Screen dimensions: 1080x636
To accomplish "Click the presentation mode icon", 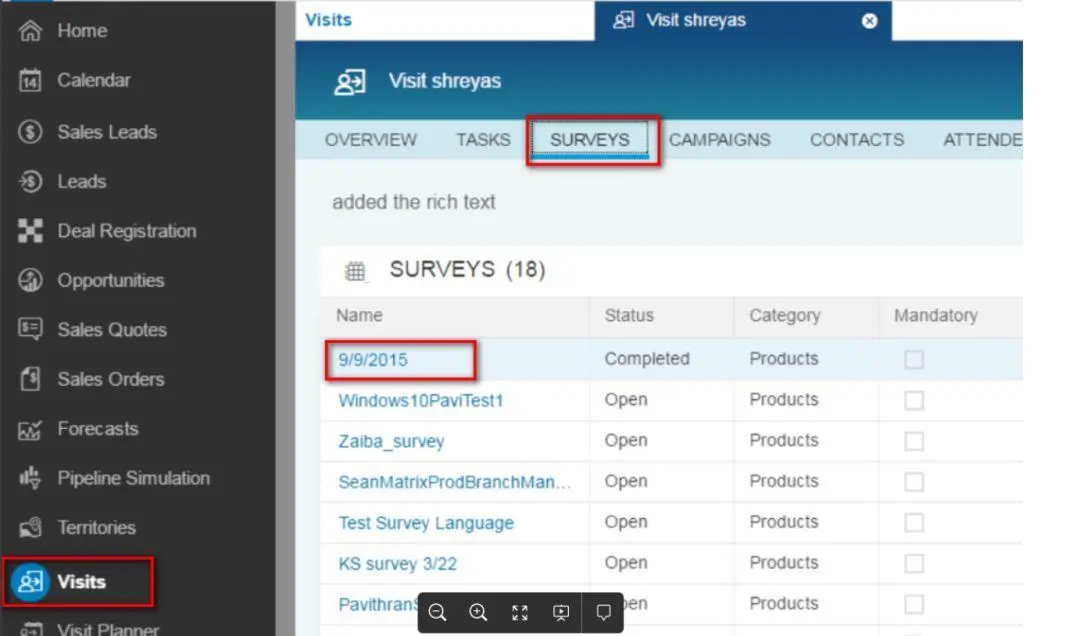I will coord(561,613).
